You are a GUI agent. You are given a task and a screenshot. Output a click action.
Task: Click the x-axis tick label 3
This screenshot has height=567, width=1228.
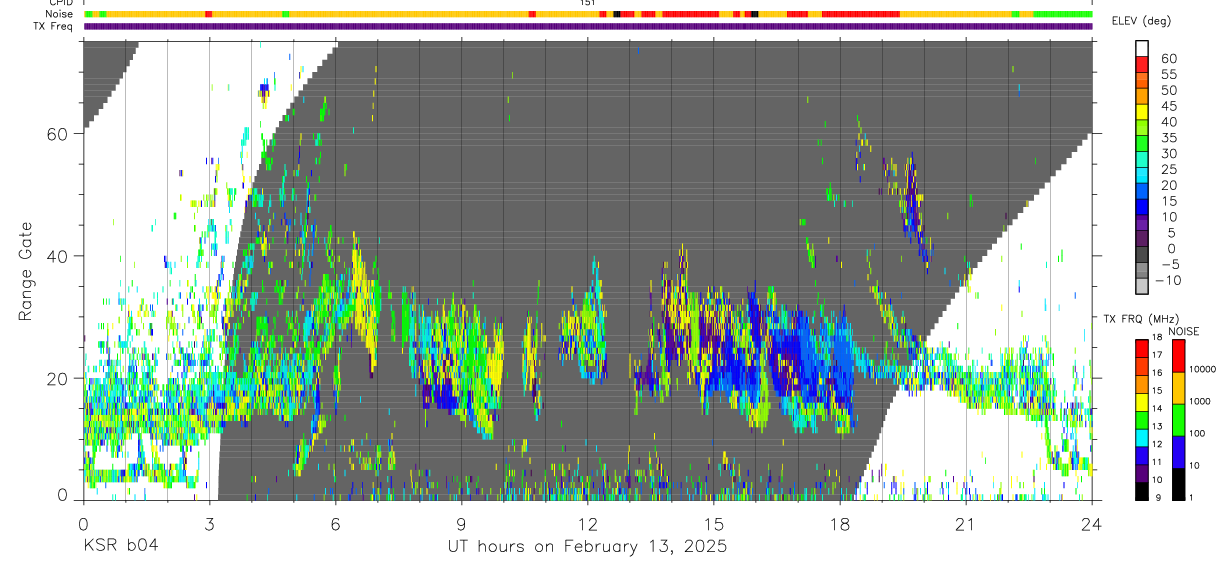[x=209, y=524]
